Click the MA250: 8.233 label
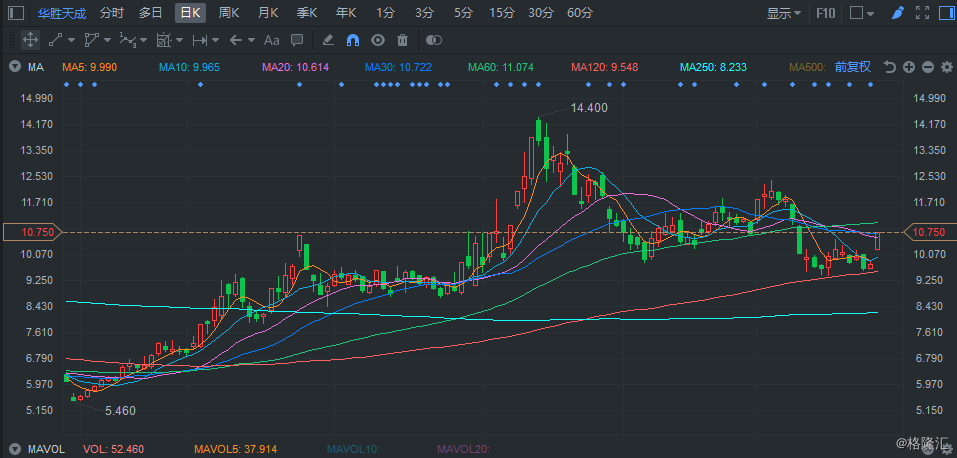The width and height of the screenshot is (957, 458). (713, 67)
